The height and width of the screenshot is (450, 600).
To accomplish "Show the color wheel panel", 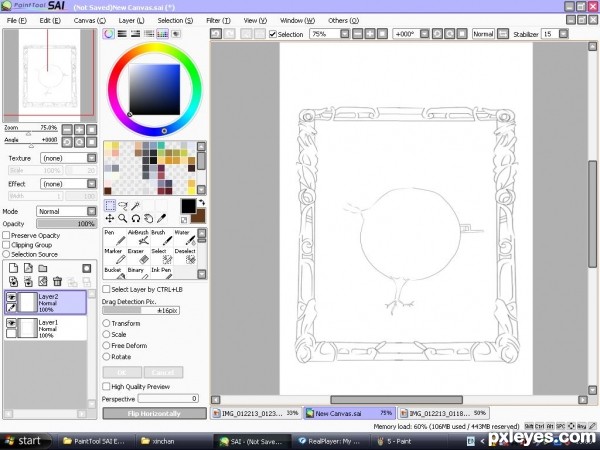I will tap(109, 34).
